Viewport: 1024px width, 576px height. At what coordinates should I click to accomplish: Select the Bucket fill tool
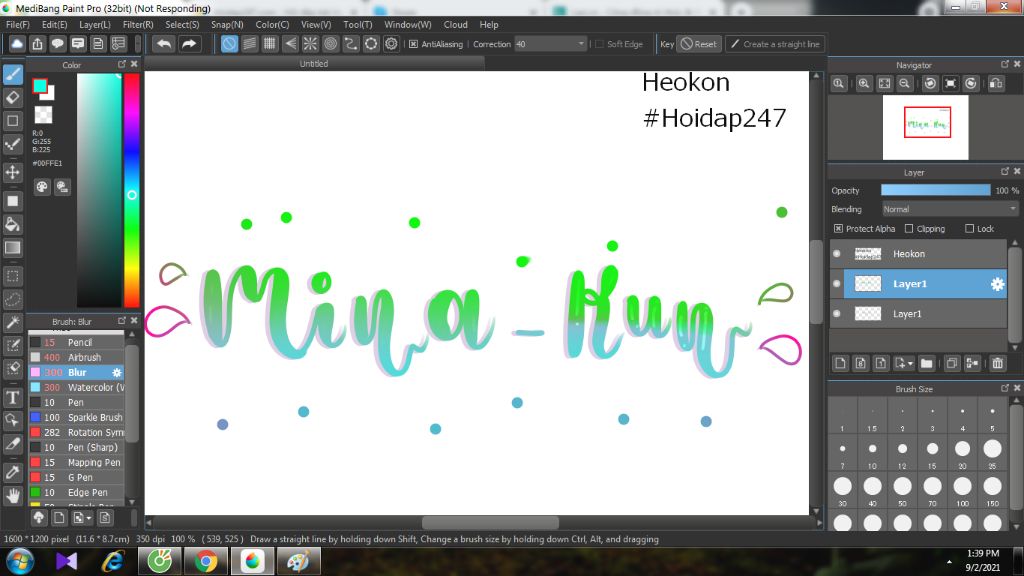(x=12, y=225)
